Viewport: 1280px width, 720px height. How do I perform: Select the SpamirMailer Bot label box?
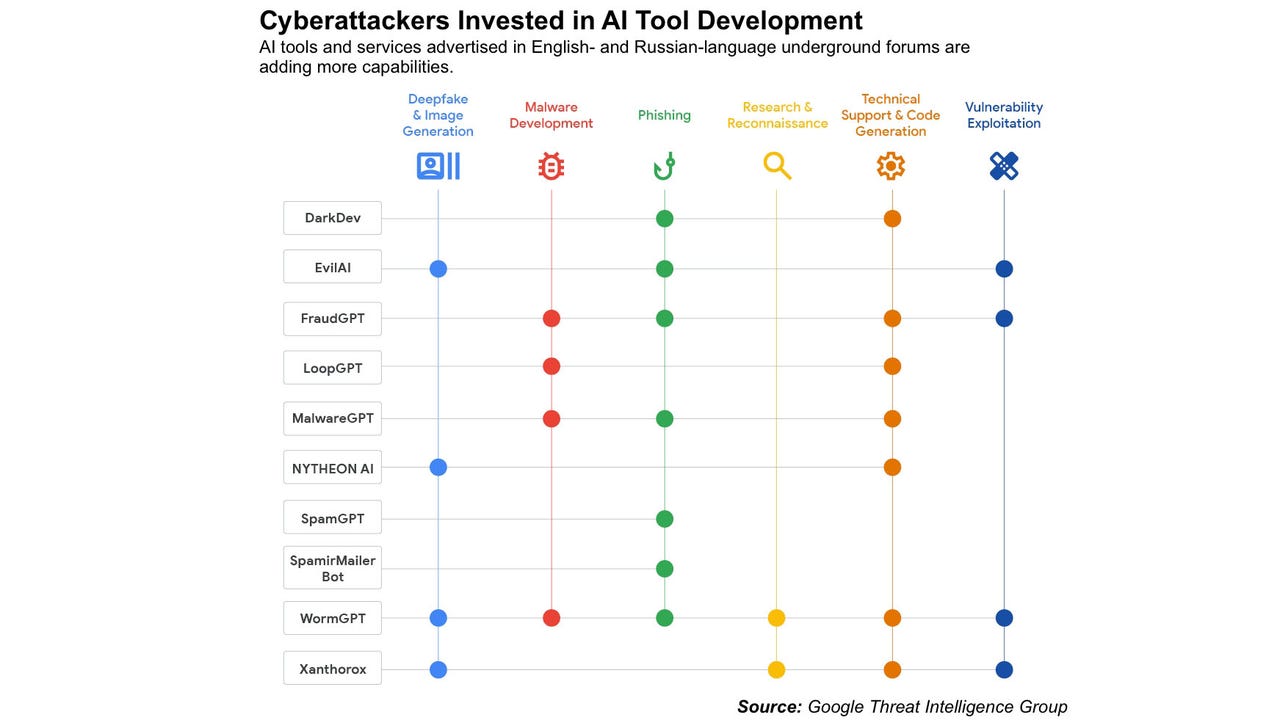pos(332,568)
